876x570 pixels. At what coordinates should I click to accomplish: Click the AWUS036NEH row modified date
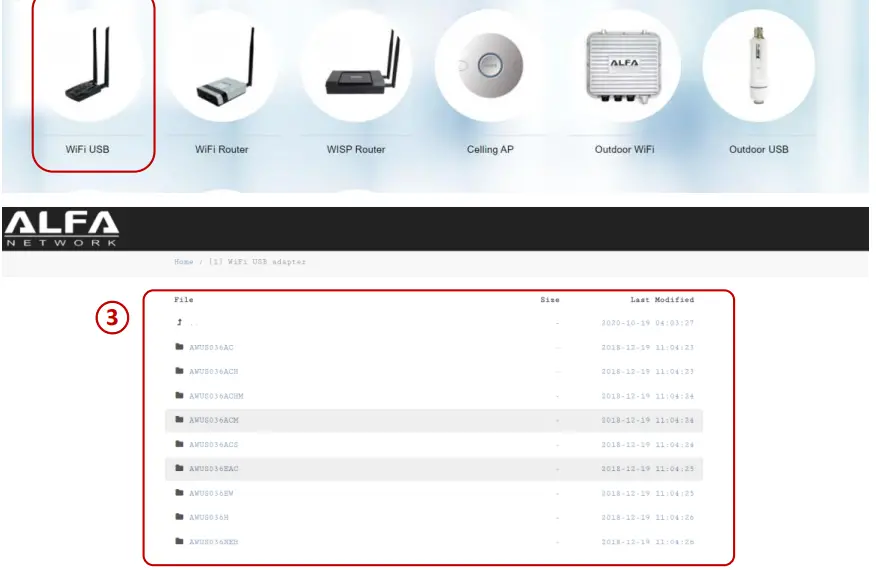click(648, 542)
